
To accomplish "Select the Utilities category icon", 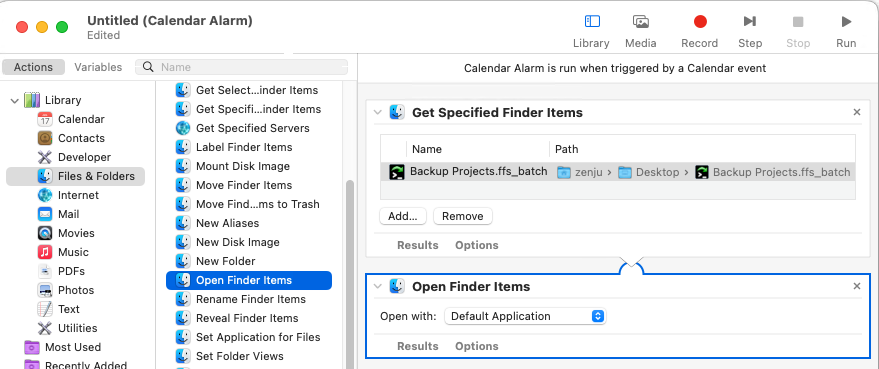I will [45, 328].
